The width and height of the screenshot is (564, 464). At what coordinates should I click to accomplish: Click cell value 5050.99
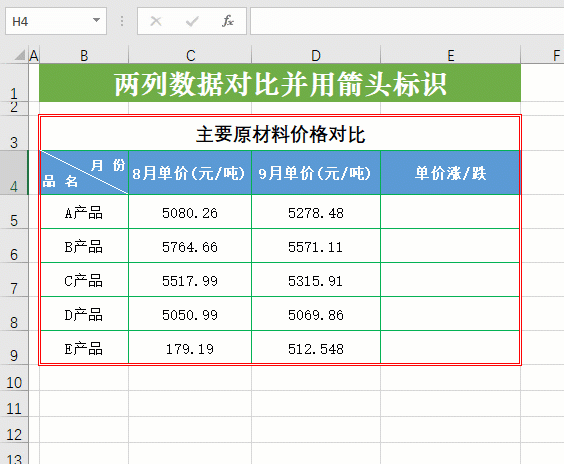(190, 314)
